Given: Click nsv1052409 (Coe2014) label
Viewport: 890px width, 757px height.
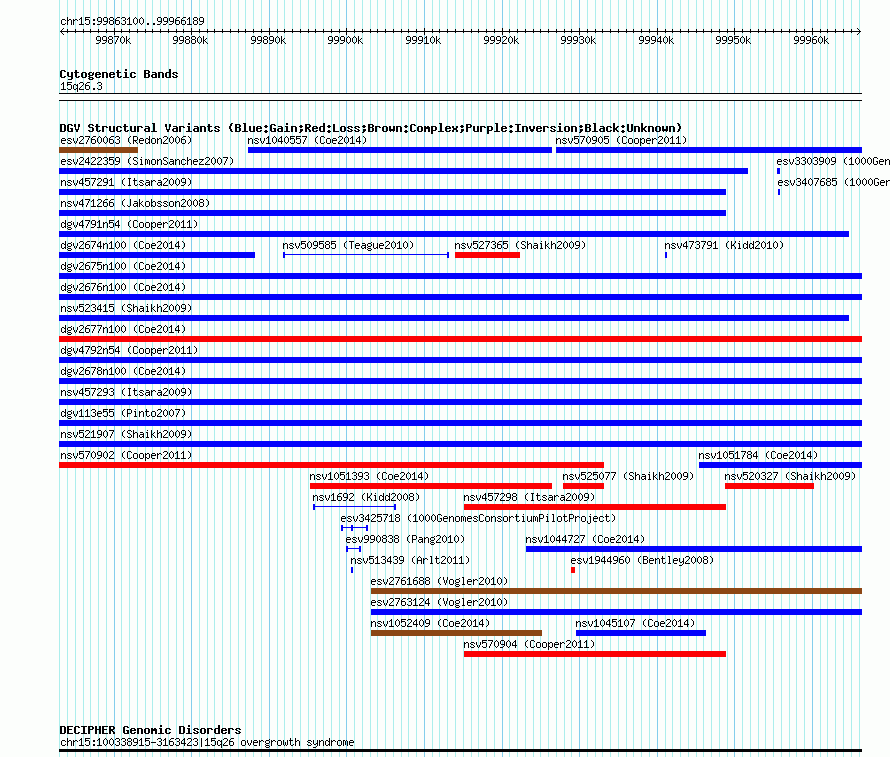Looking at the screenshot, I should click(x=430, y=623).
